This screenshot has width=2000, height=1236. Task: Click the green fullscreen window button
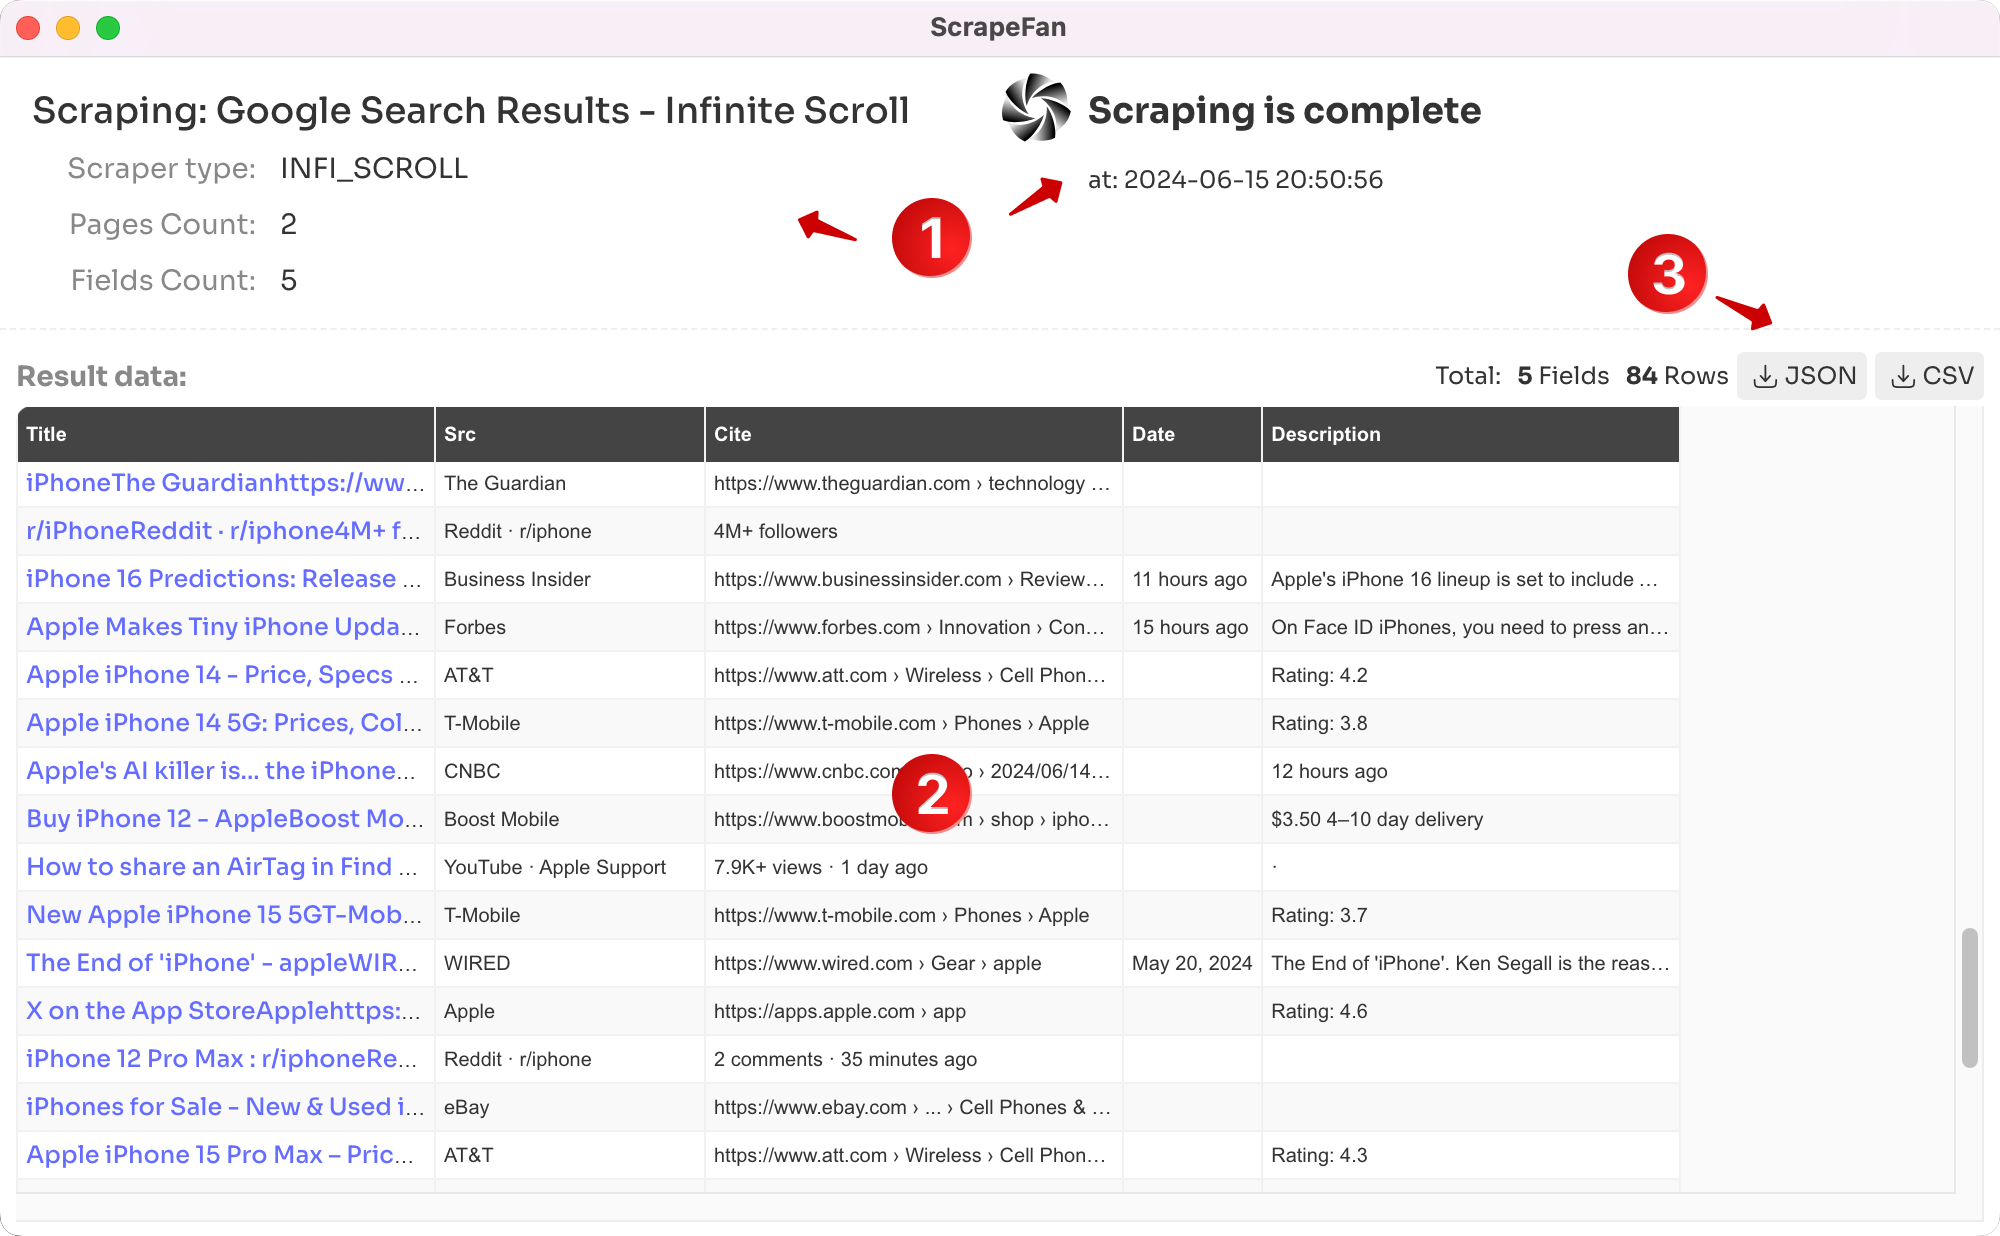tap(108, 27)
